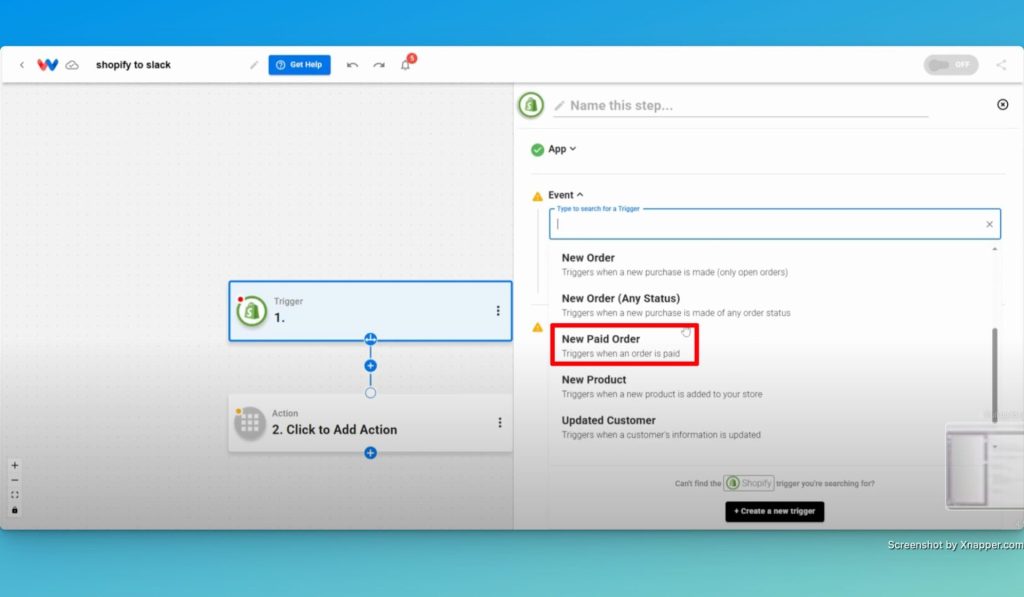Toggle the workflow ON/OFF switch
Screen dimensions: 1024x597
(x=950, y=65)
